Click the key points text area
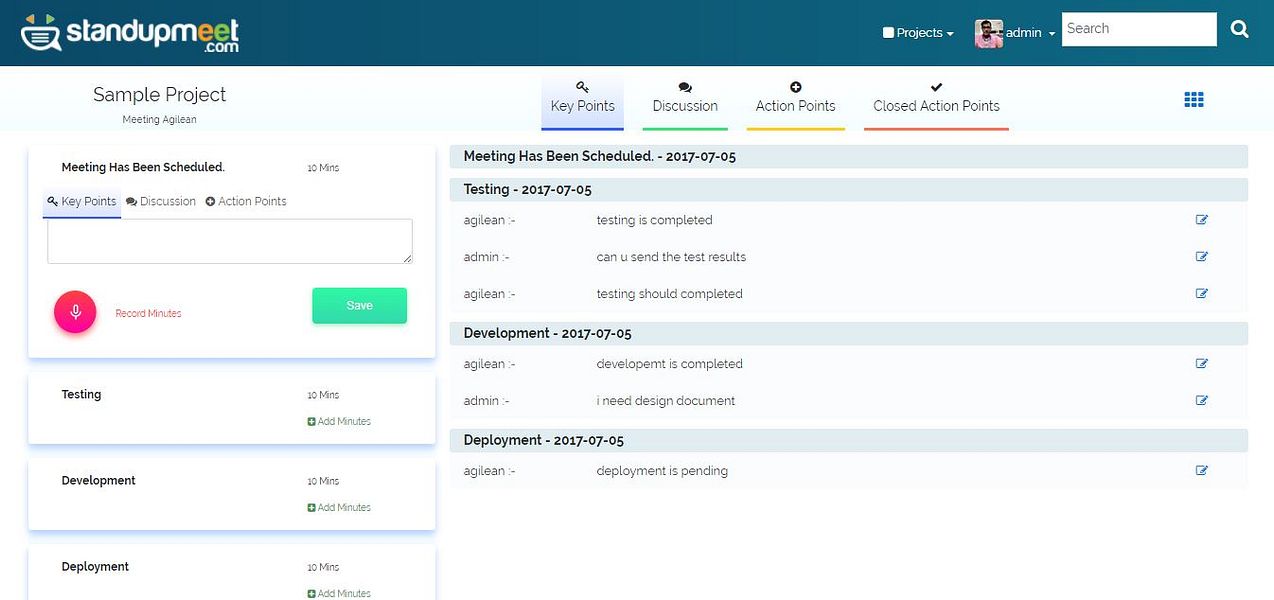This screenshot has height=600, width=1274. pyautogui.click(x=230, y=242)
